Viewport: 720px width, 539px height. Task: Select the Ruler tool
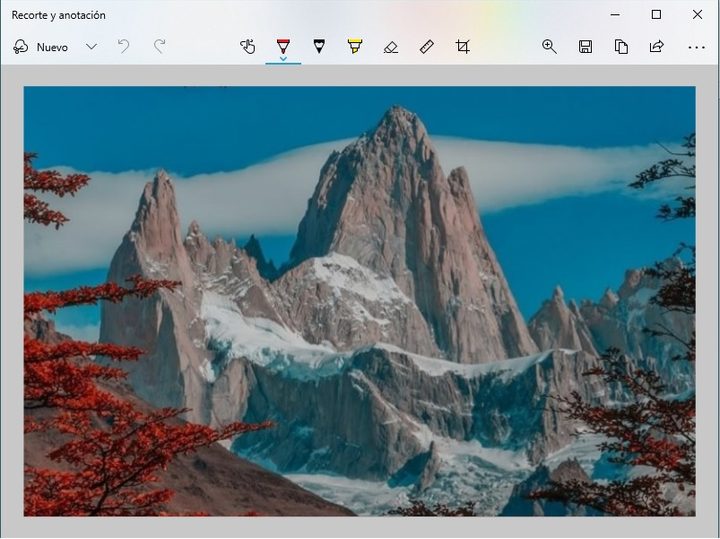click(427, 47)
